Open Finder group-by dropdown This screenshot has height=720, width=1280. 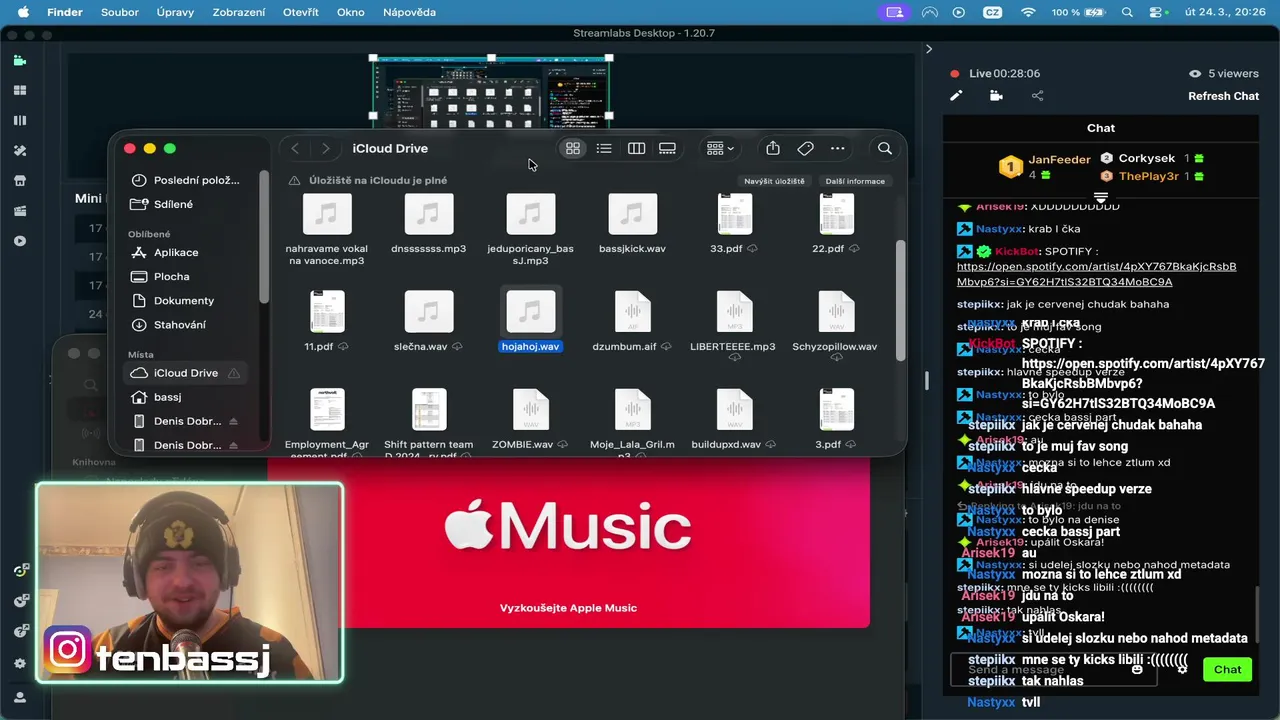[720, 148]
